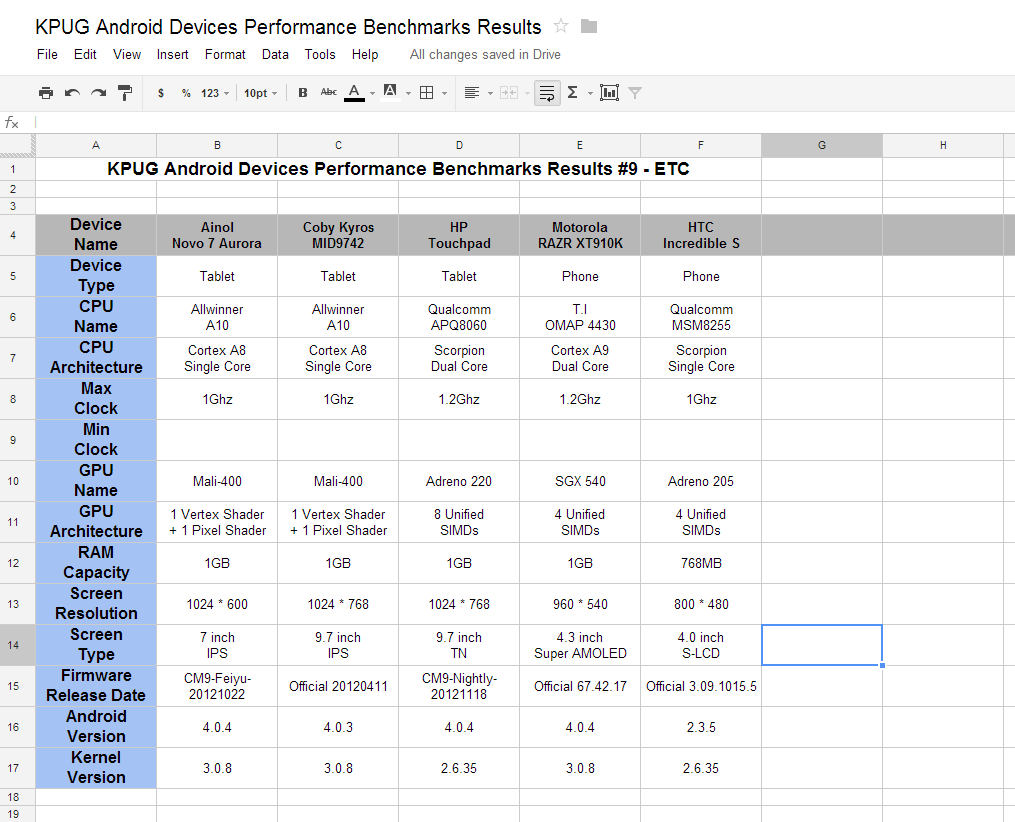The image size is (1015, 822).
Task: Click the 'SGX 540' cell
Action: pos(580,481)
